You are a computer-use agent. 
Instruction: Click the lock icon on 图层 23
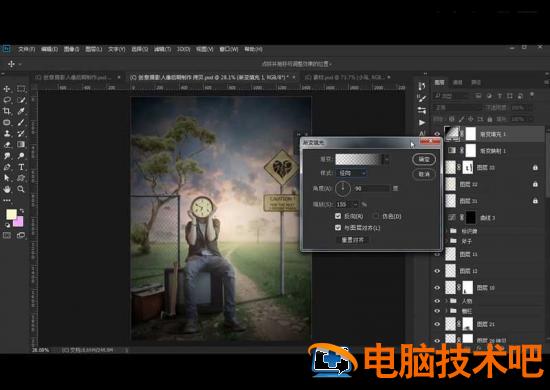coord(535,168)
